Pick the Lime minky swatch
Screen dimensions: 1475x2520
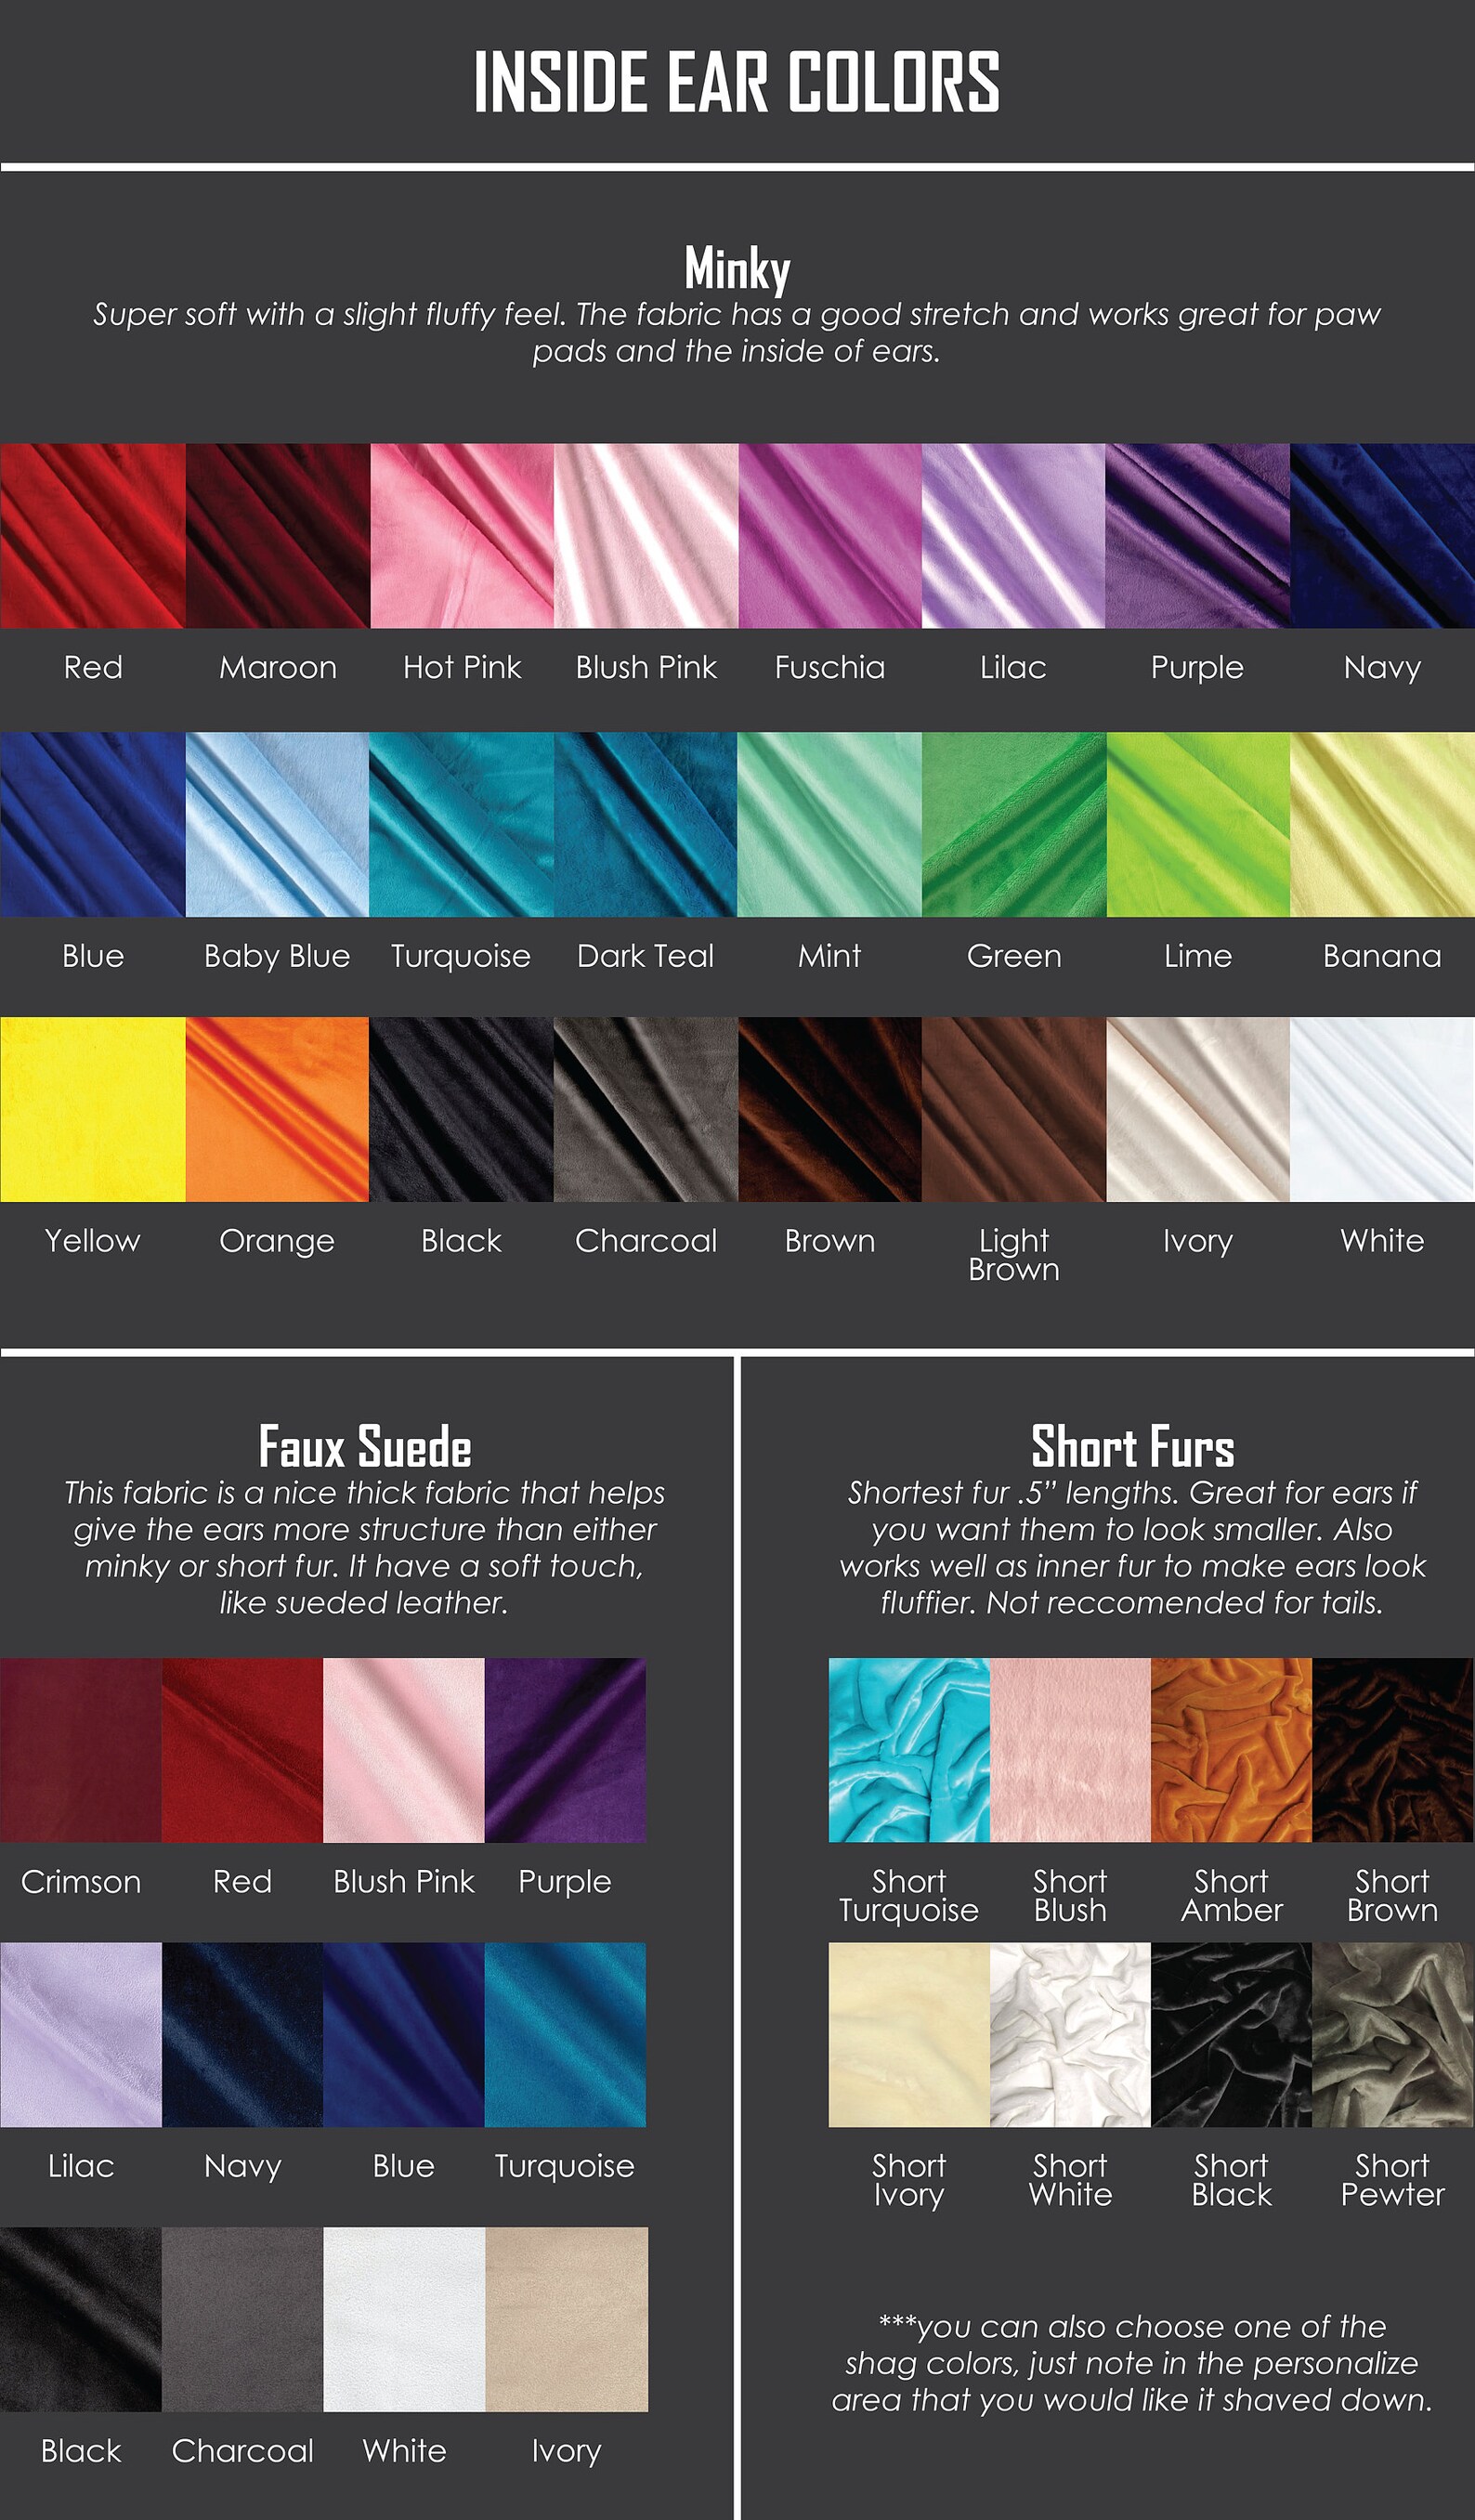point(1198,824)
